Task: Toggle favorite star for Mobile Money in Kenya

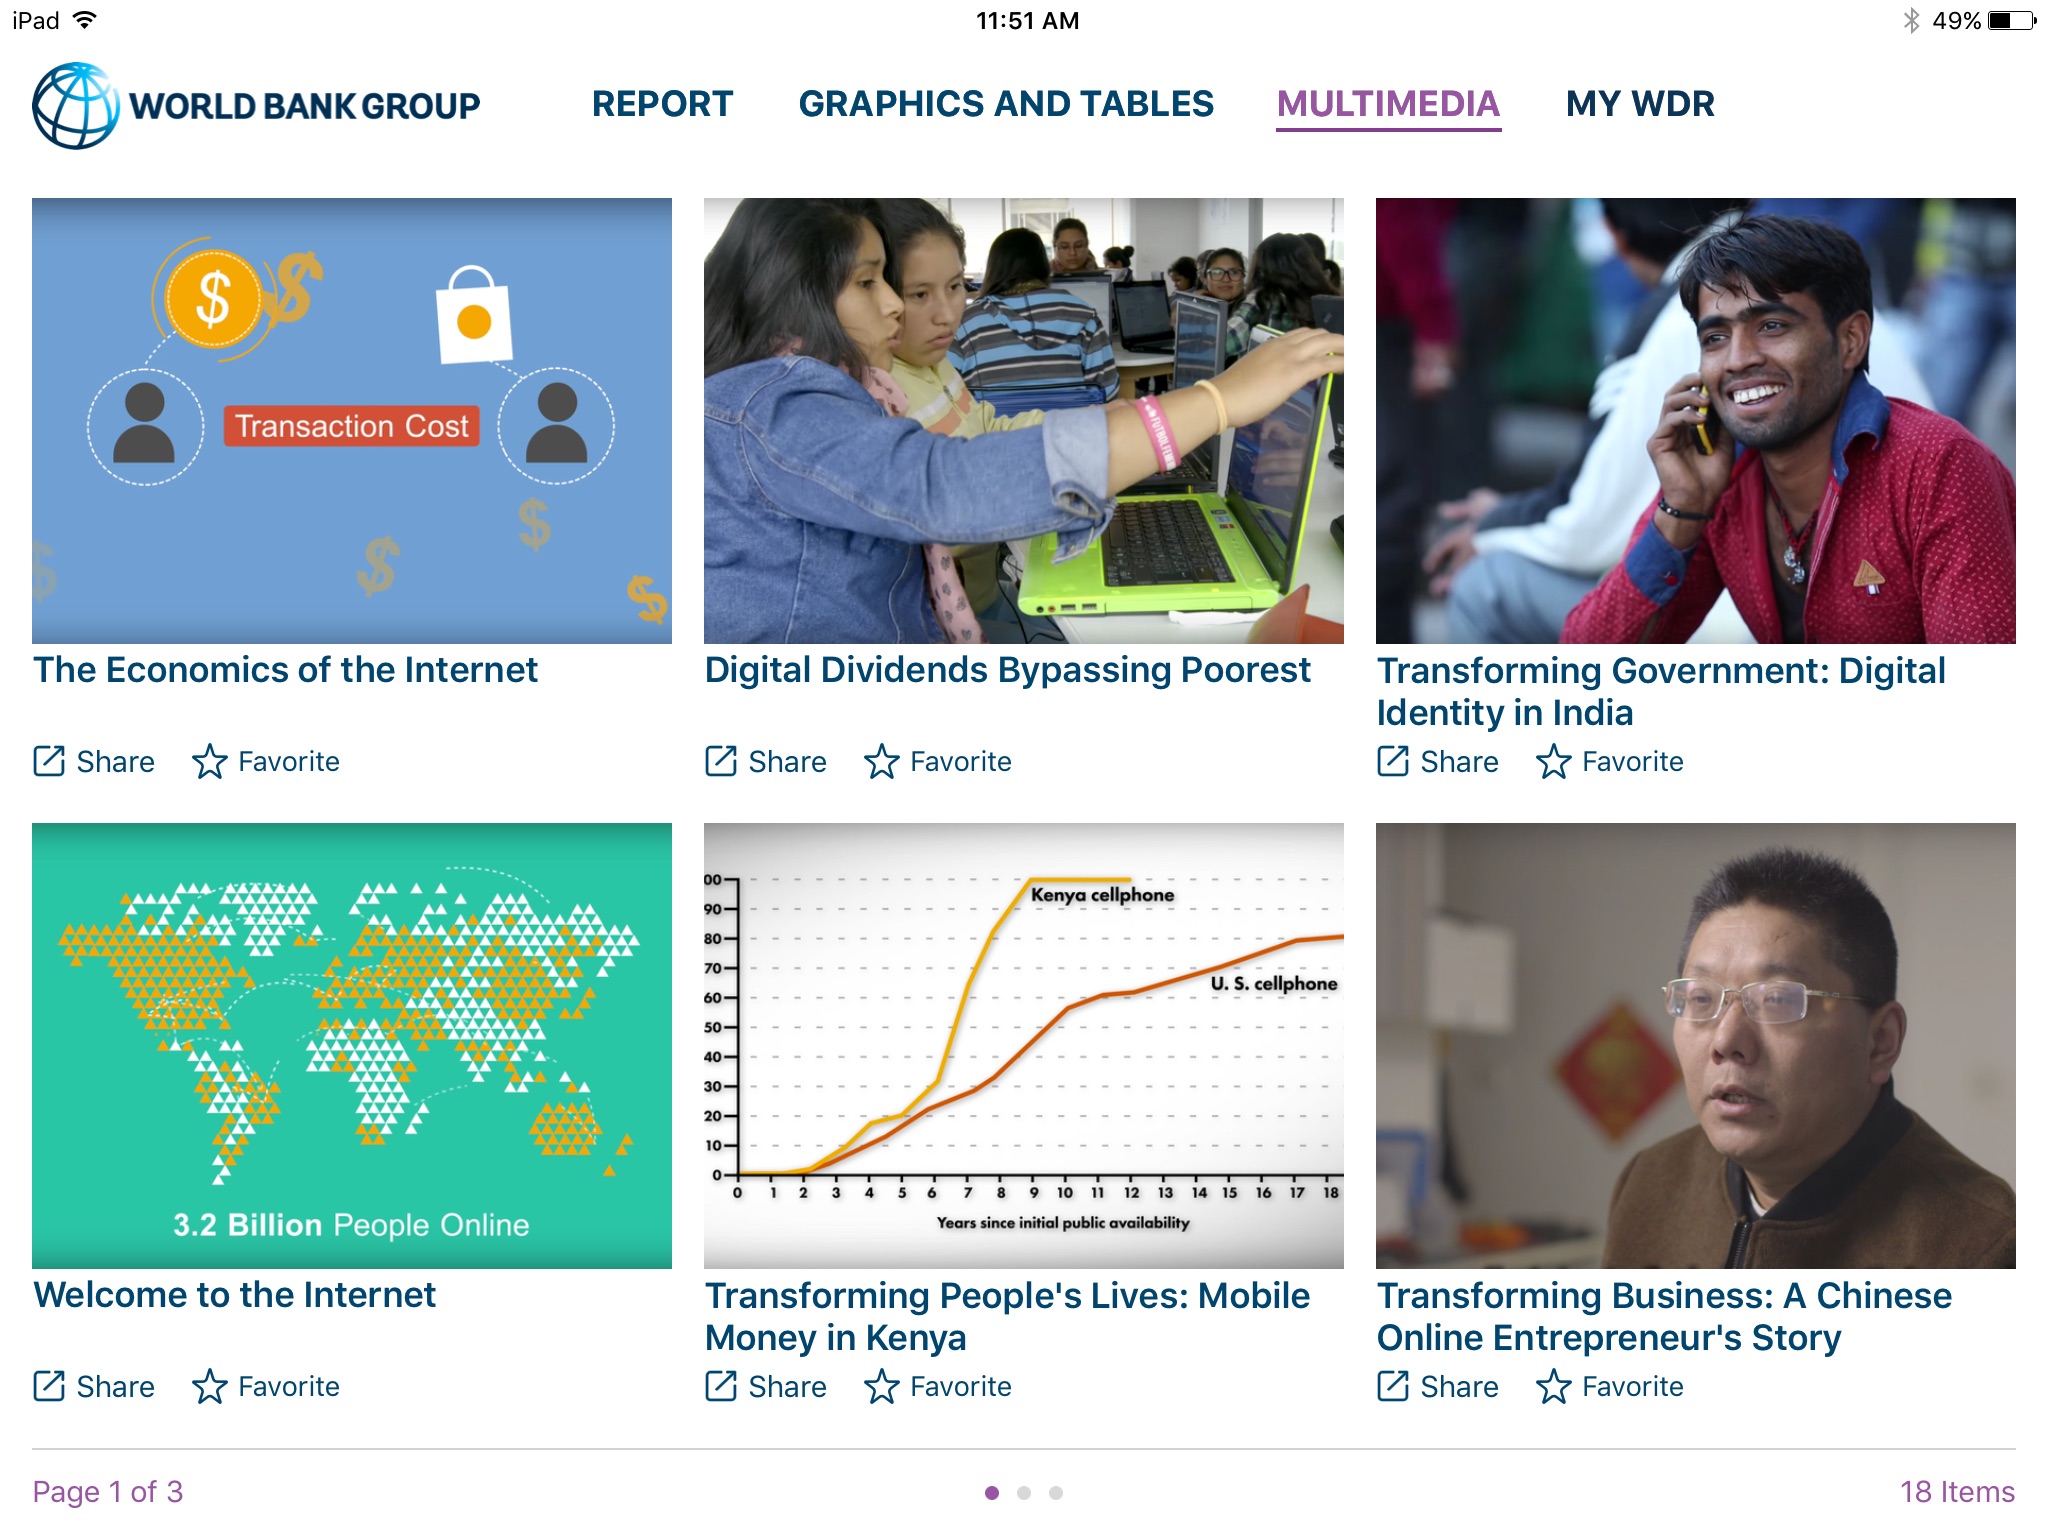Action: (882, 1386)
